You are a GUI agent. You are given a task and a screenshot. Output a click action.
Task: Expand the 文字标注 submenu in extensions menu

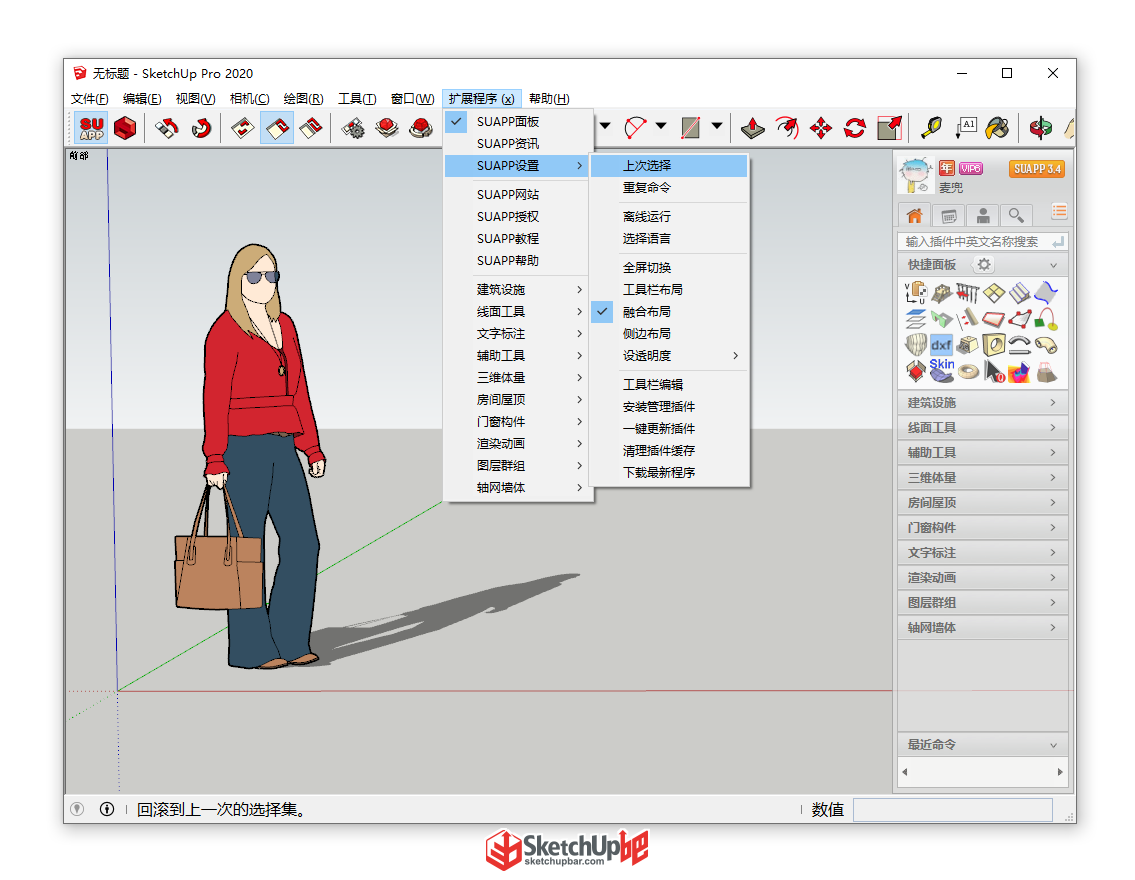[518, 334]
